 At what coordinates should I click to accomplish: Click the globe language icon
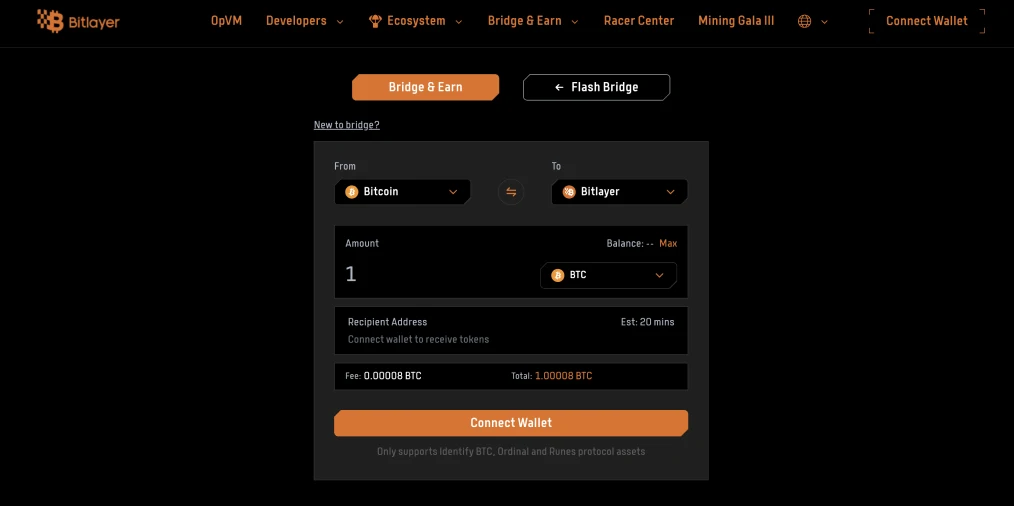click(x=804, y=21)
